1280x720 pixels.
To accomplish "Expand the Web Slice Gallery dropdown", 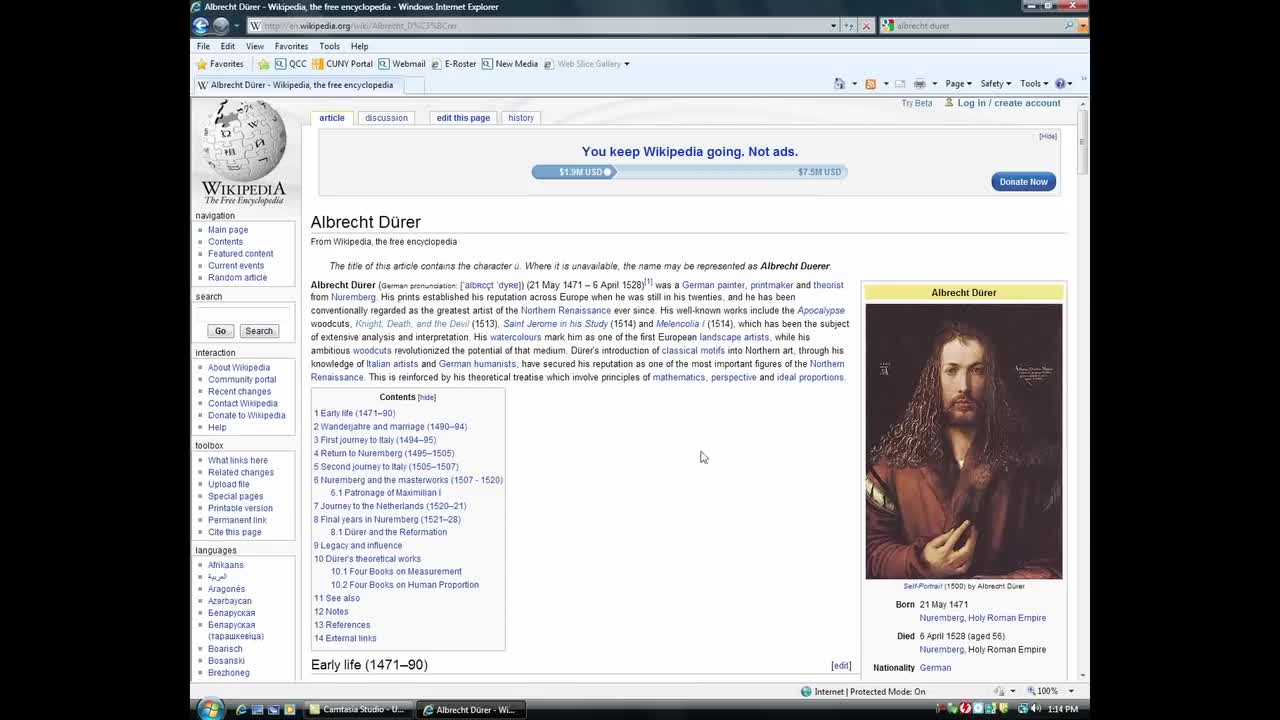I will tap(626, 64).
